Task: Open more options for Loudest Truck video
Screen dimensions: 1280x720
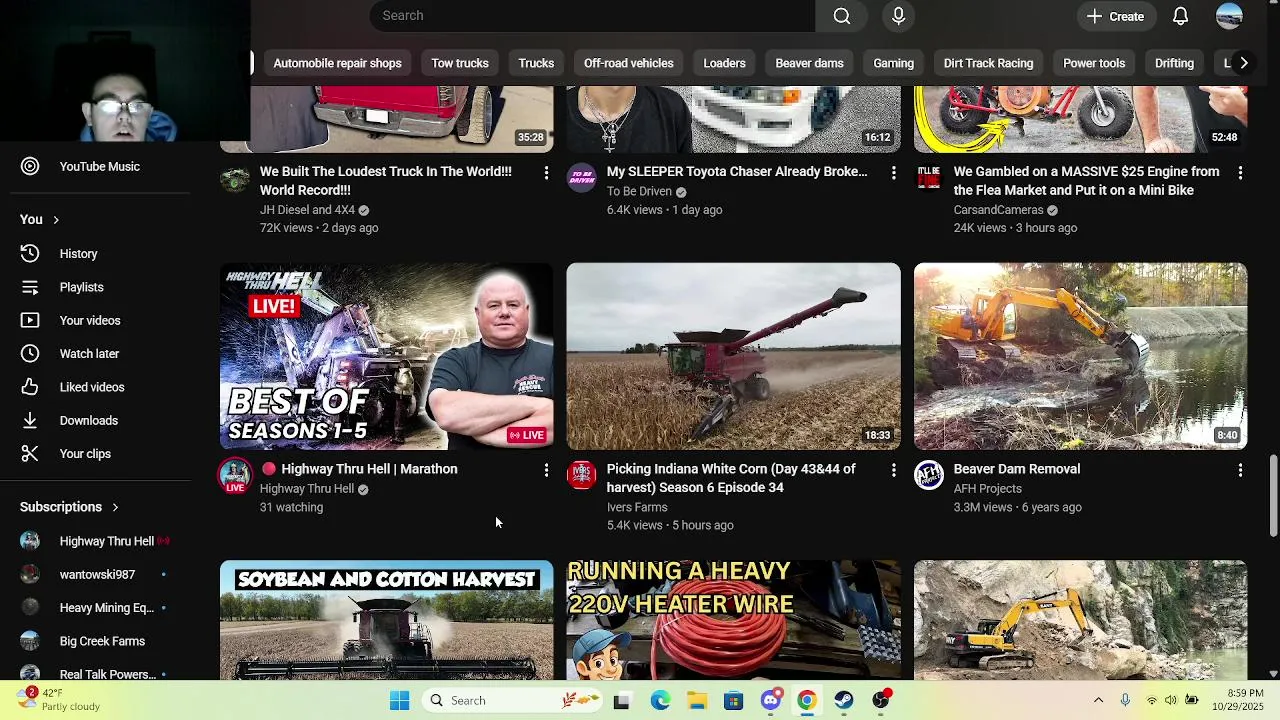Action: point(546,173)
